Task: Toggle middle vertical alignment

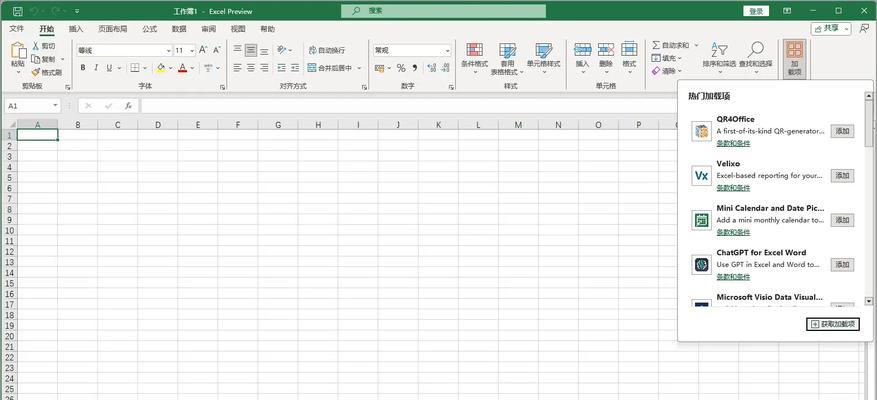Action: [x=251, y=50]
